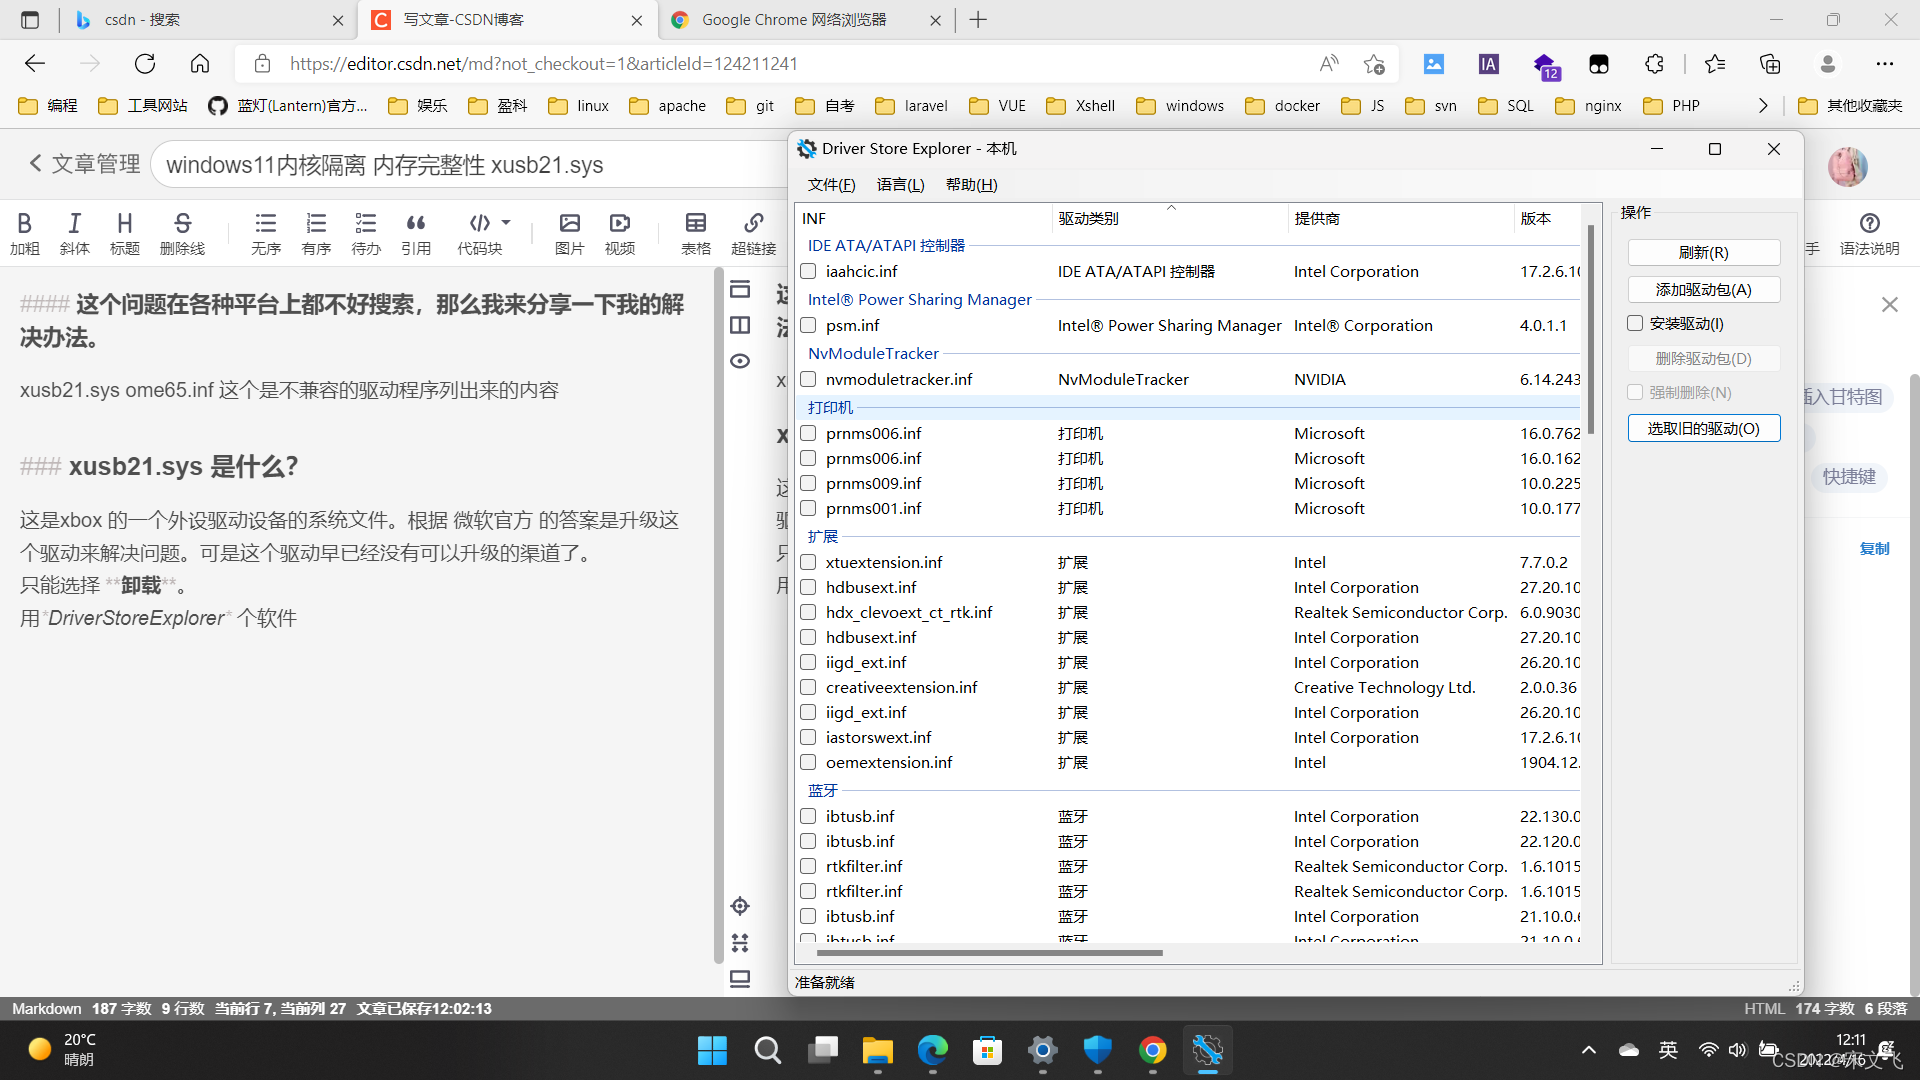The image size is (1920, 1080).
Task: Insert a hyperlink (超链接)
Action: 753,223
